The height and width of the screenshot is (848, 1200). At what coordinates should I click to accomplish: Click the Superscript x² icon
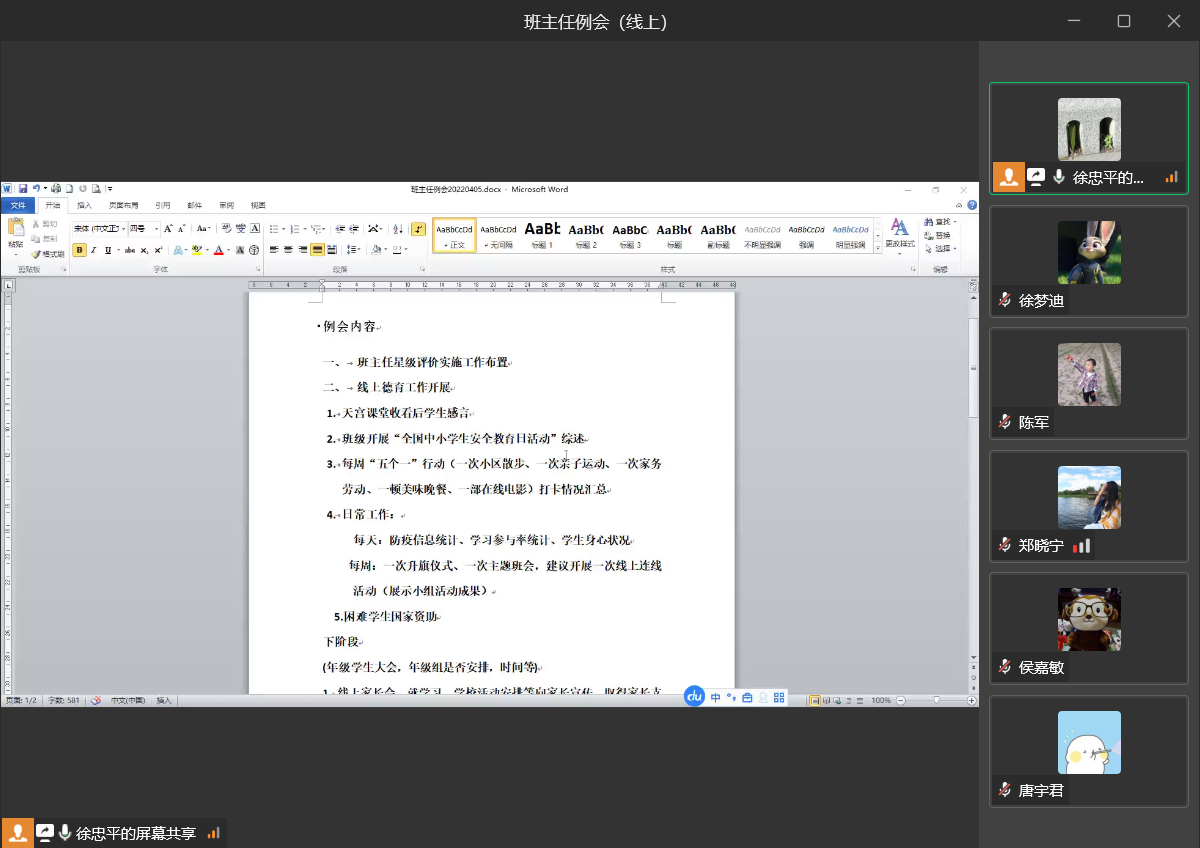(158, 250)
